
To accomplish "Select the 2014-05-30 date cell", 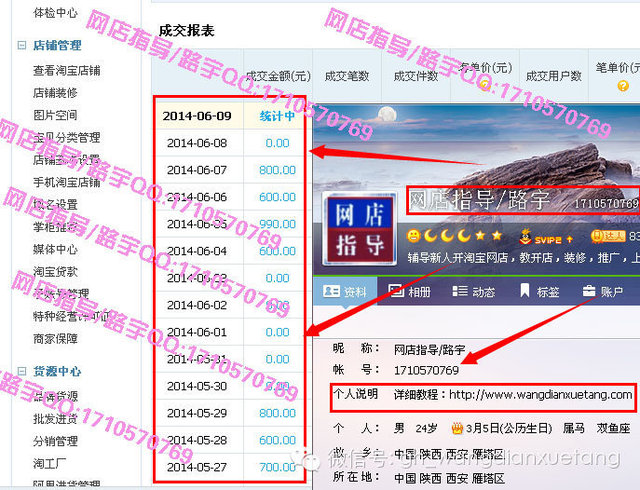I will pyautogui.click(x=197, y=386).
